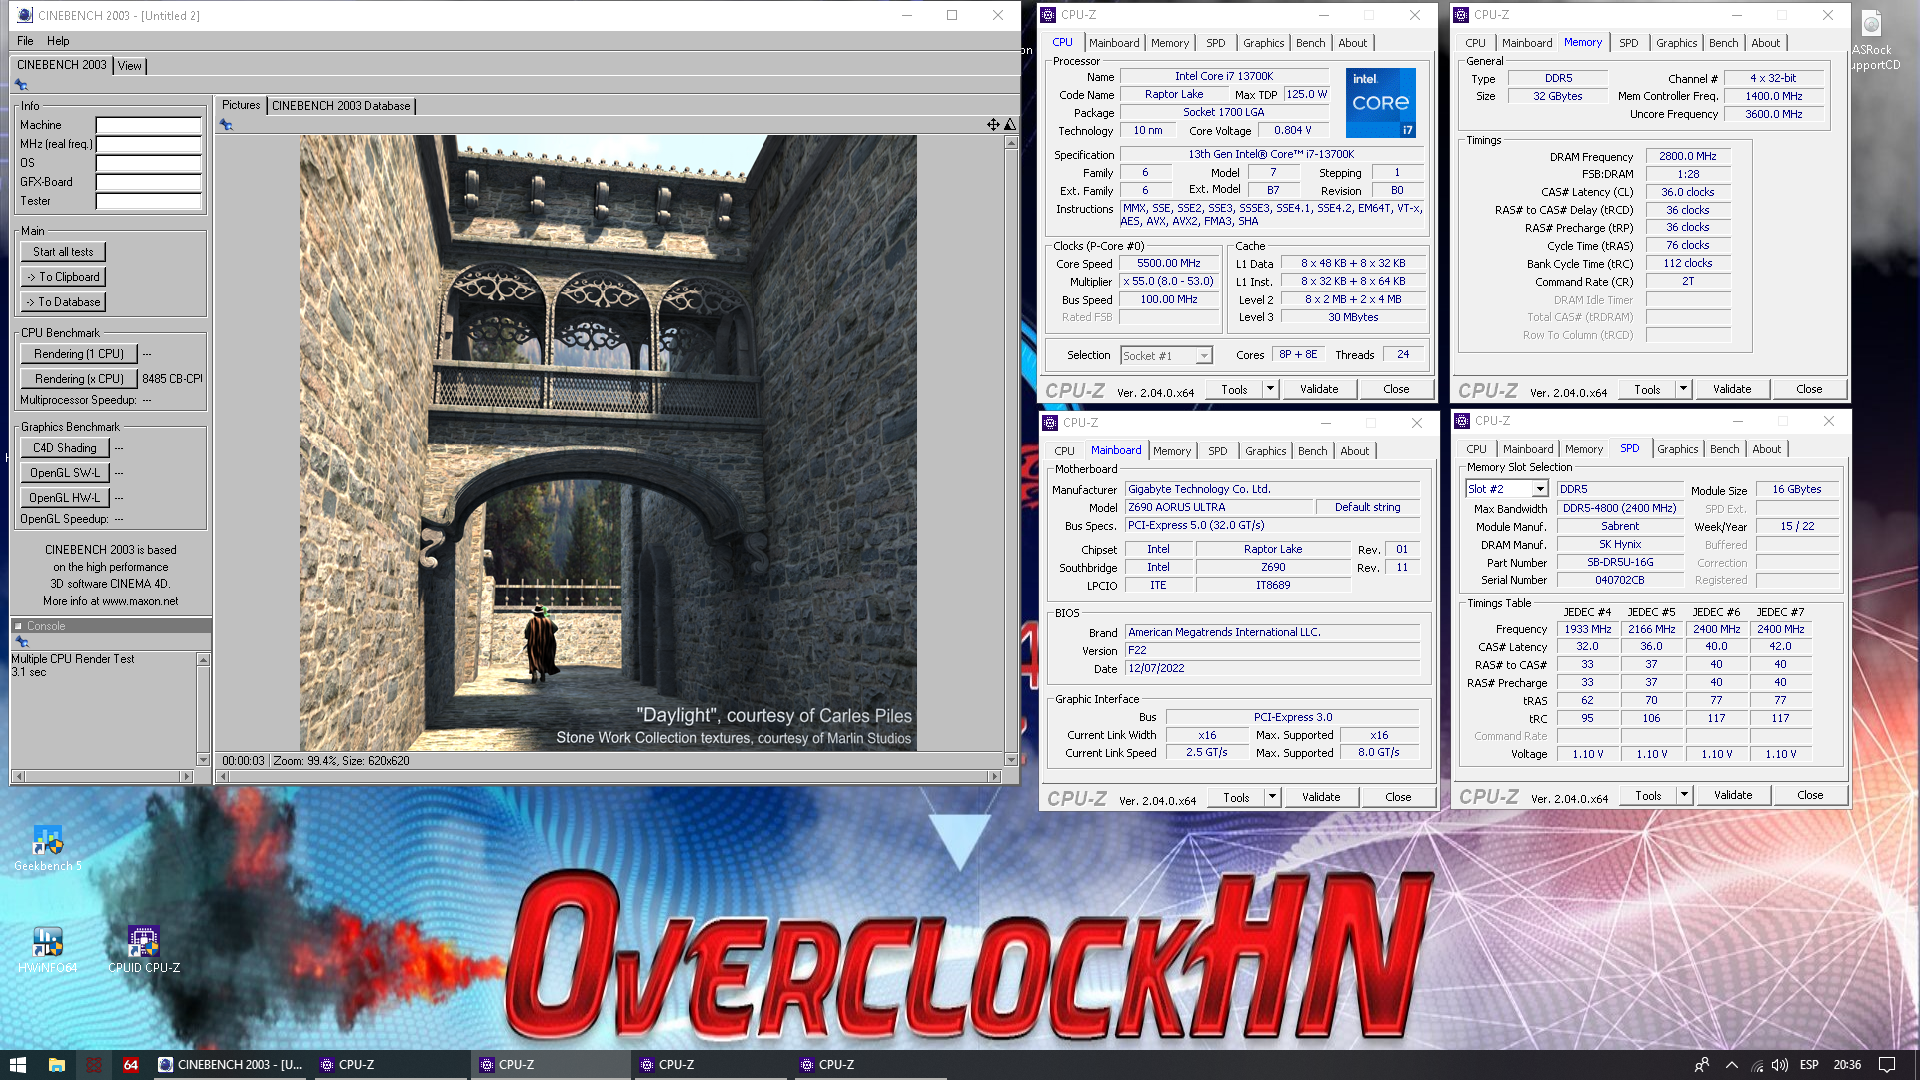Click the pin icon under the CINEBENCH 2003 tab

click(x=21, y=85)
